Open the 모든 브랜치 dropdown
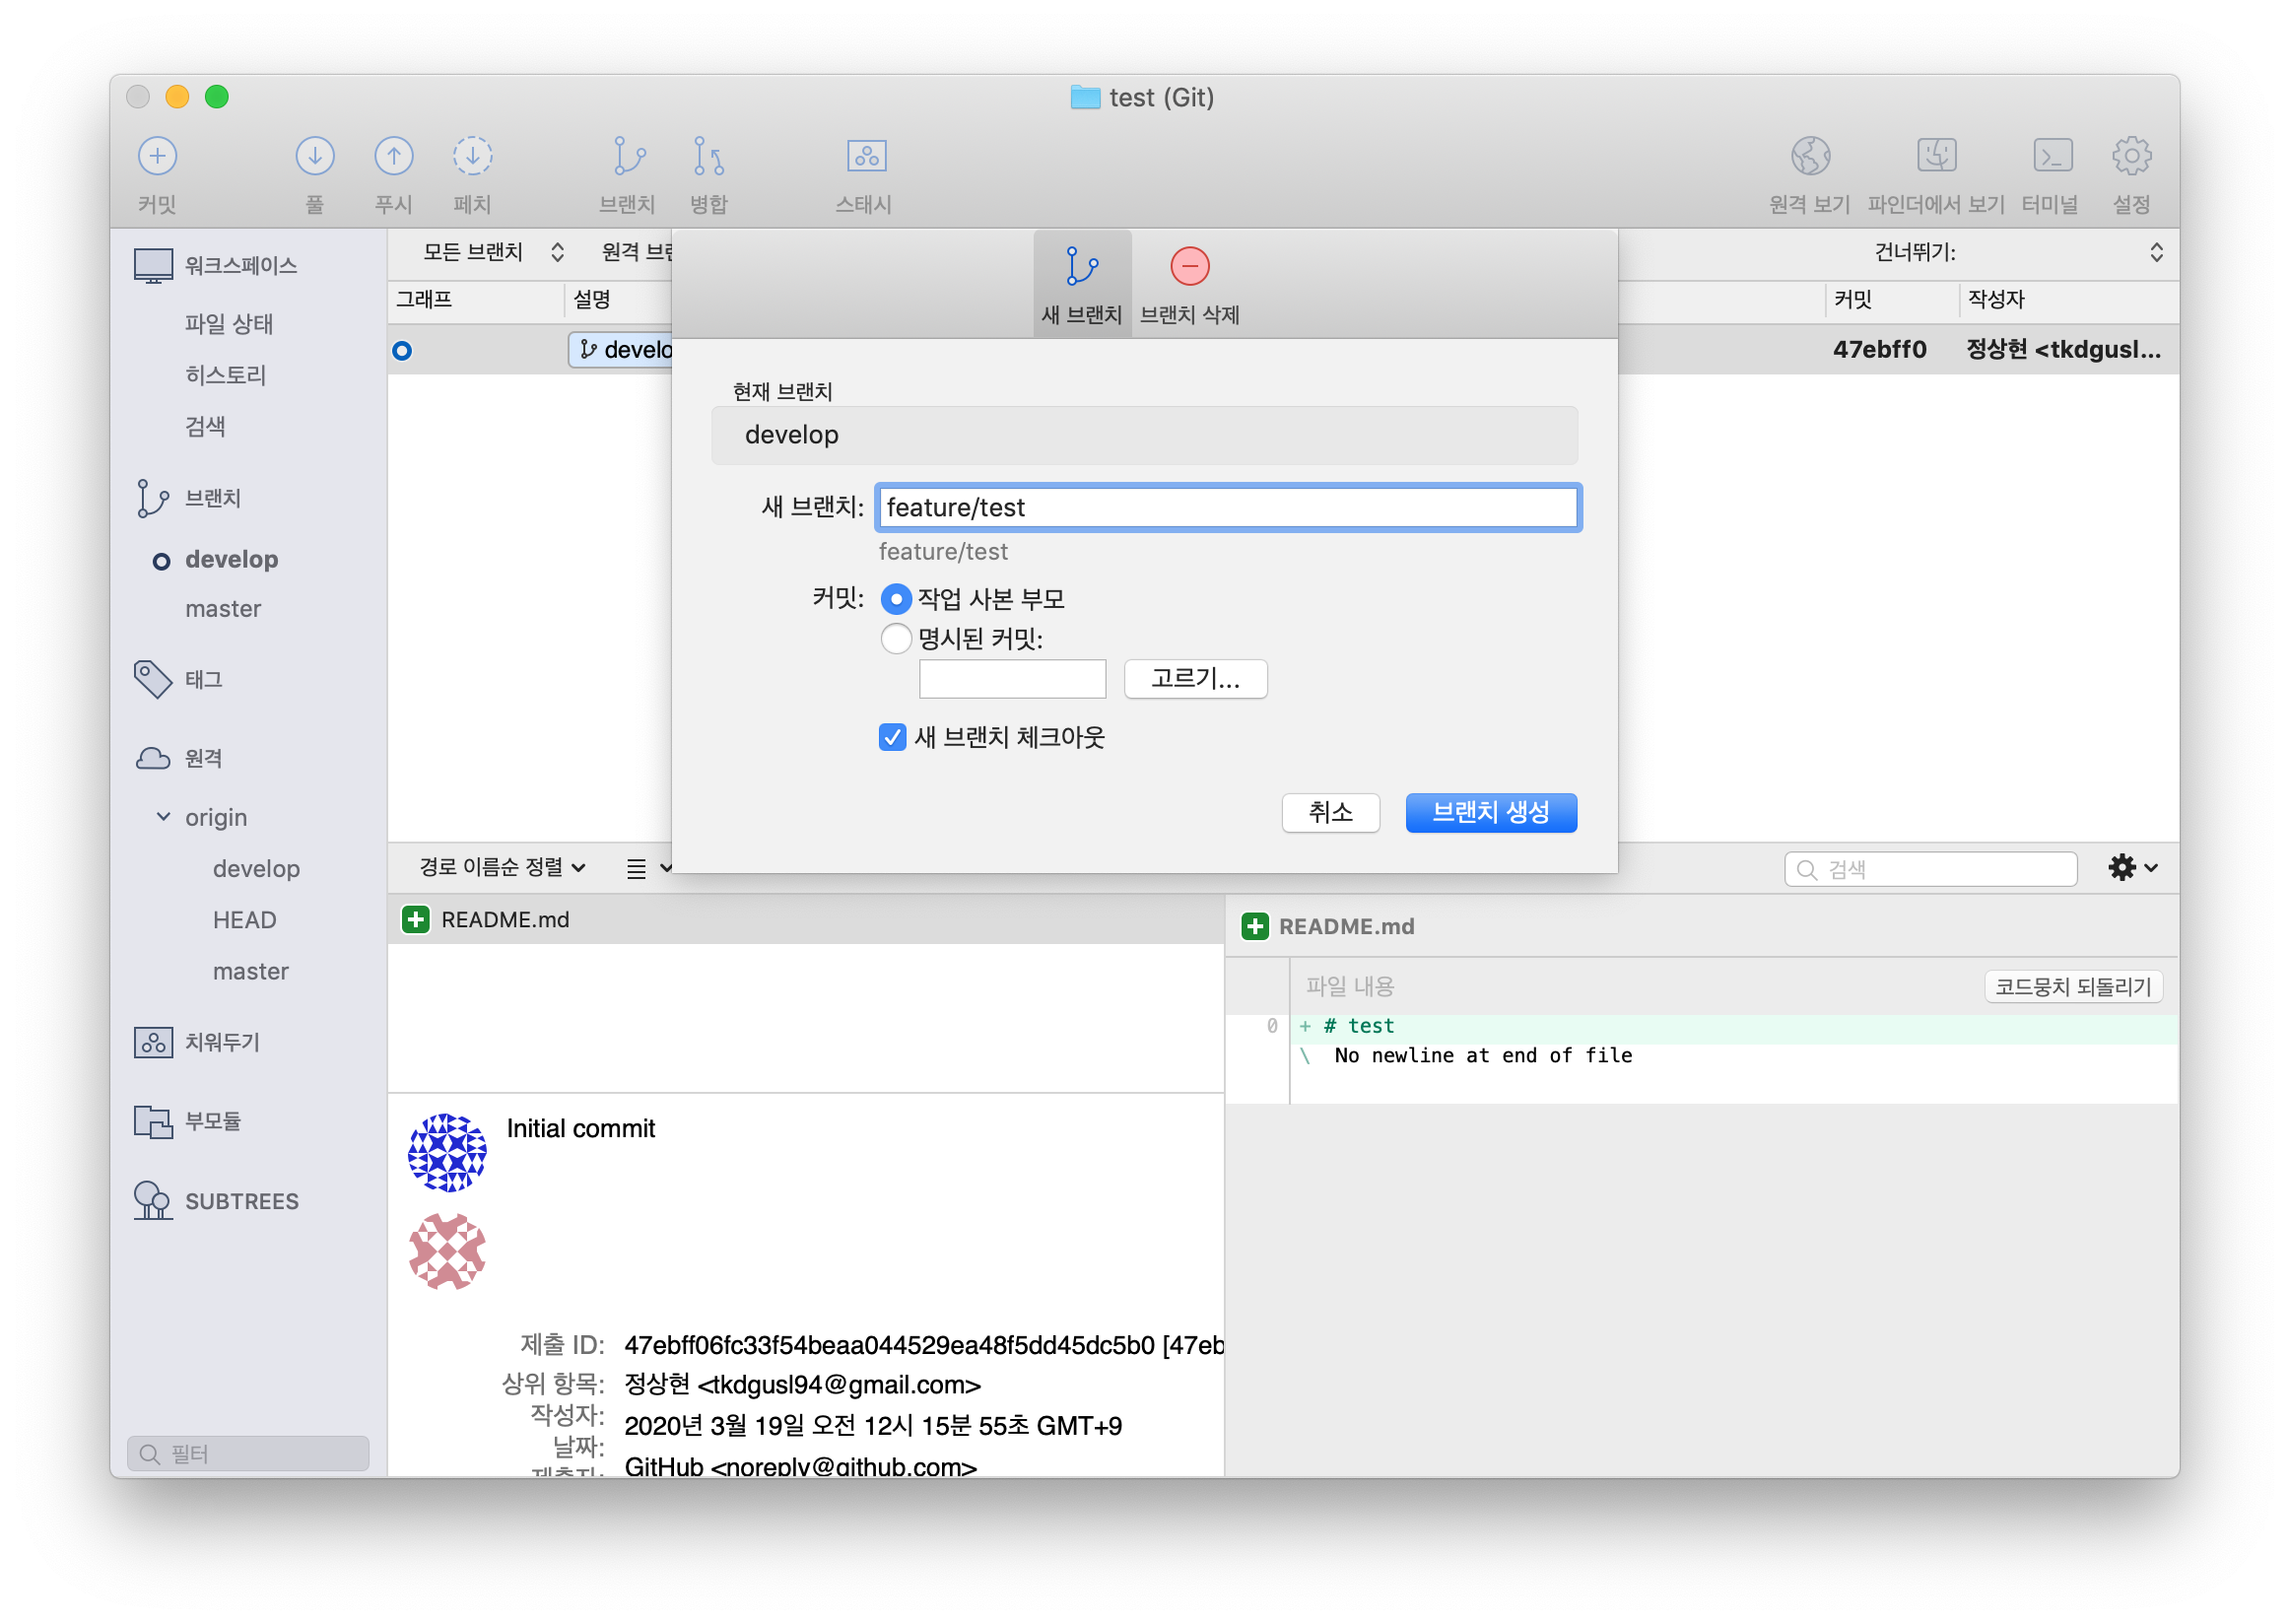Image resolution: width=2290 pixels, height=1624 pixels. click(492, 252)
